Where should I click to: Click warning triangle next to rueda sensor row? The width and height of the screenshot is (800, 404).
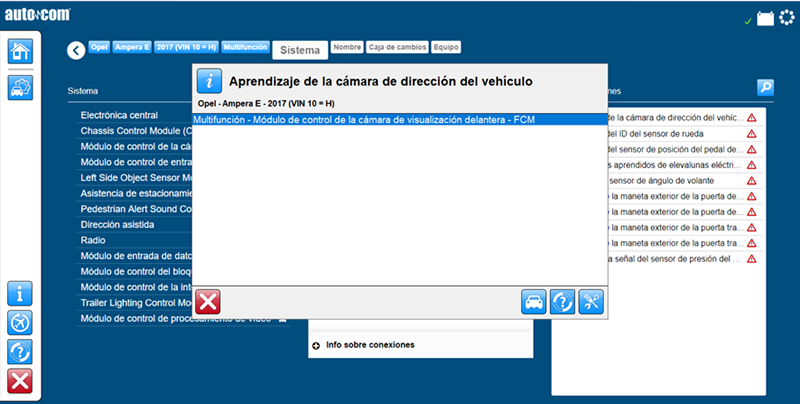tap(752, 134)
